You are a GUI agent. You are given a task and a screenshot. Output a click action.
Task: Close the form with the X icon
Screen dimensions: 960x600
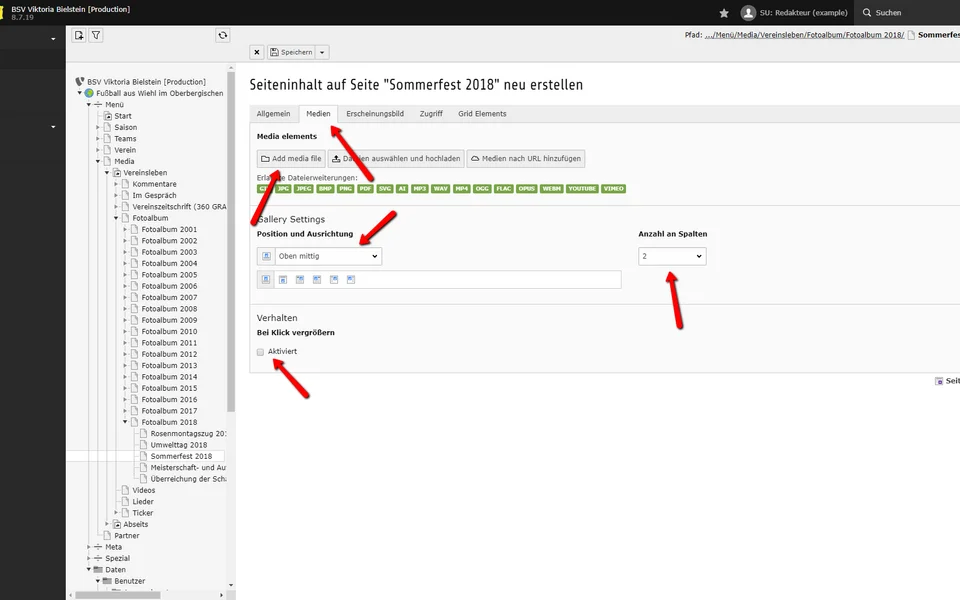coord(257,52)
